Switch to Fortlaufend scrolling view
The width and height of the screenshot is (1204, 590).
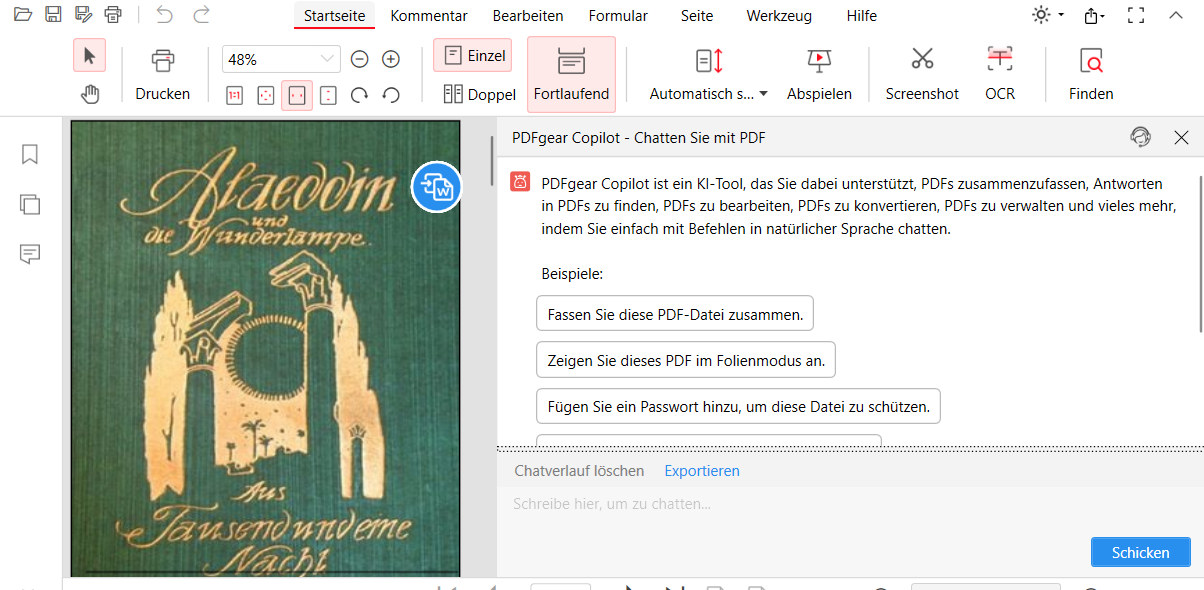point(571,73)
